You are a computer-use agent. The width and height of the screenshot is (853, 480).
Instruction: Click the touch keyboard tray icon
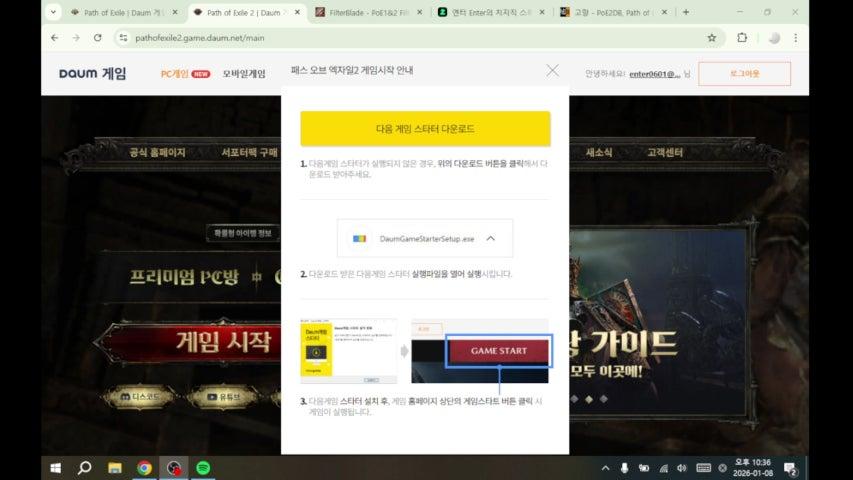pyautogui.click(x=703, y=468)
